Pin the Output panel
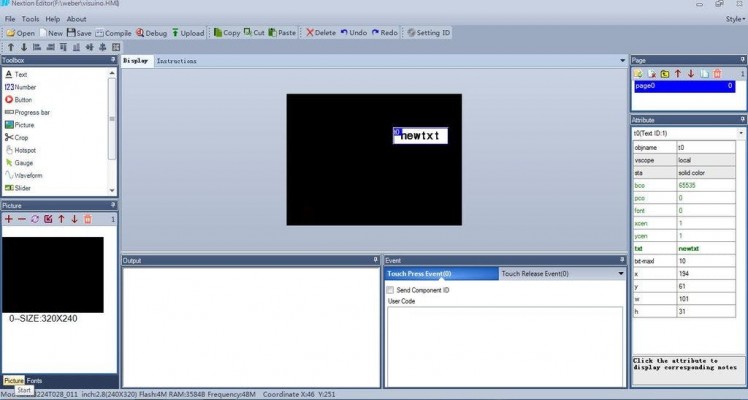Image resolution: width=748 pixels, height=400 pixels. 375,260
